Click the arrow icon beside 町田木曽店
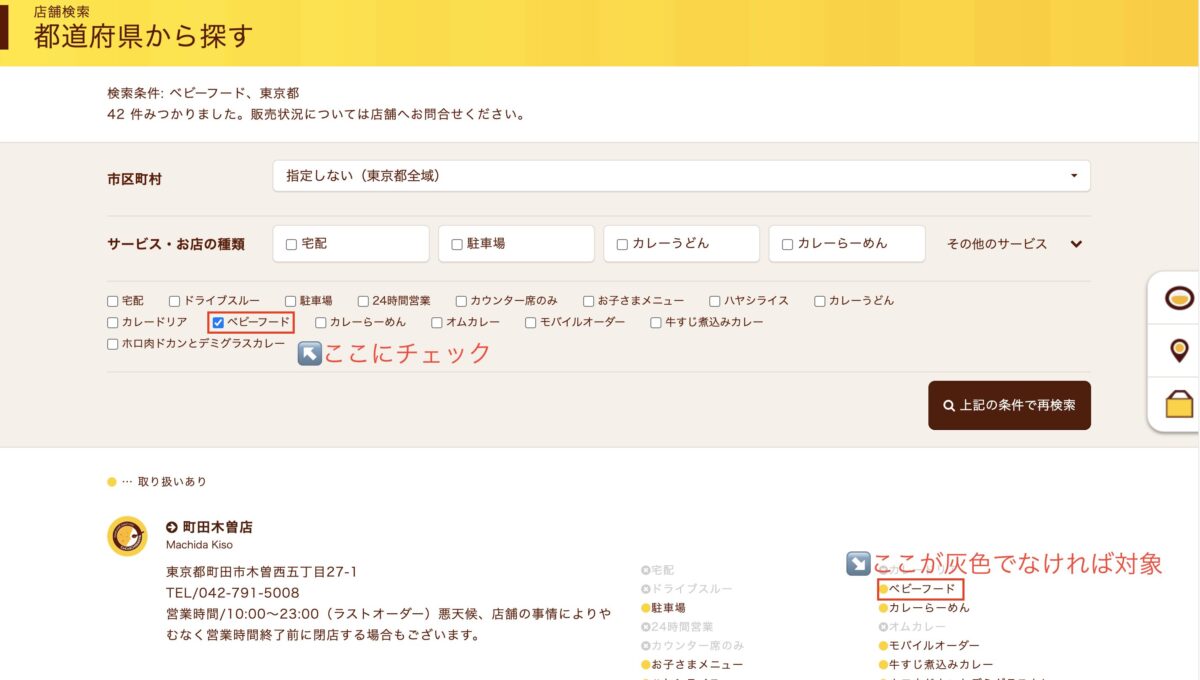Image resolution: width=1200 pixels, height=680 pixels. pos(172,527)
